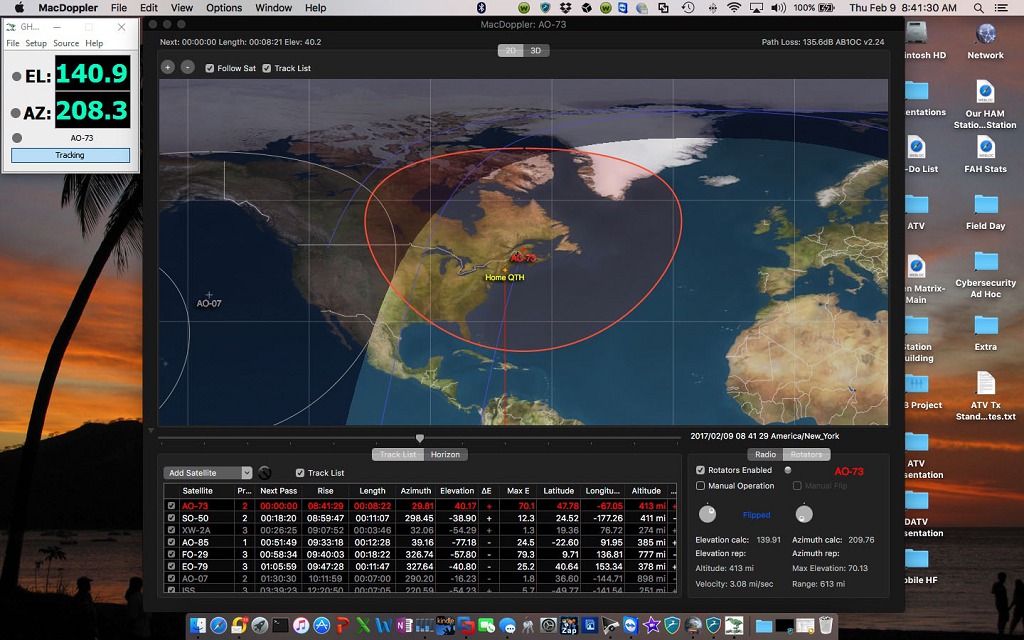This screenshot has width=1024, height=640.
Task: Open Source menu in GH tracker window
Action: click(66, 43)
